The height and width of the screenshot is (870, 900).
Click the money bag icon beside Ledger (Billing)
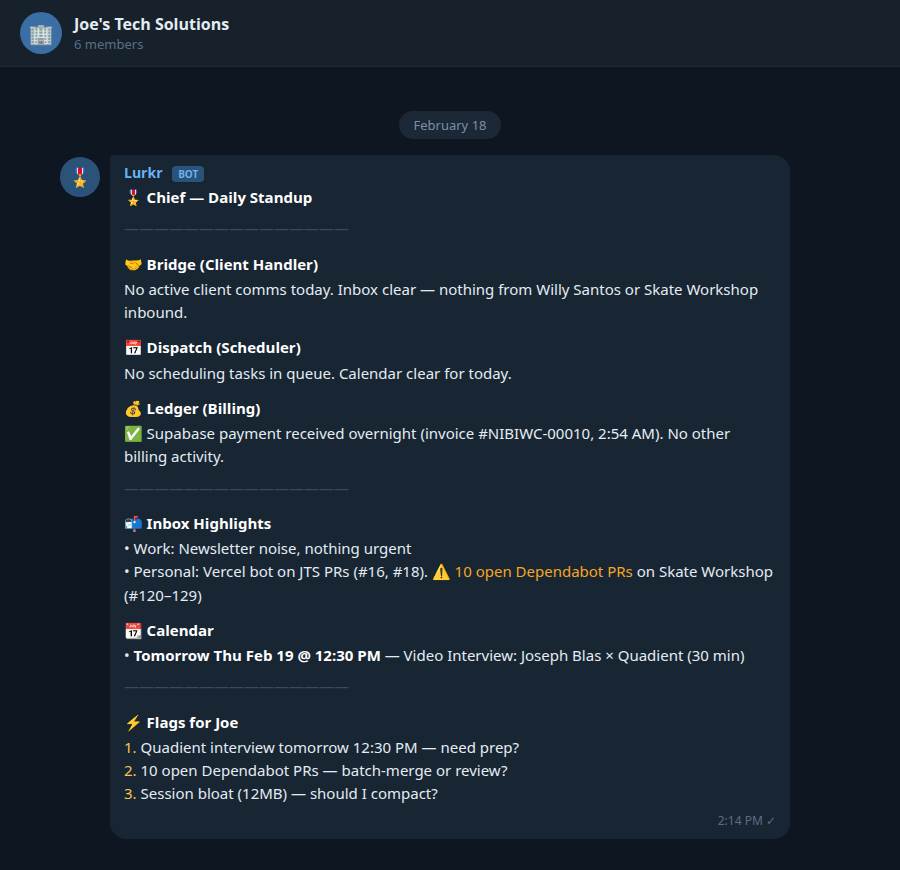pyautogui.click(x=131, y=408)
